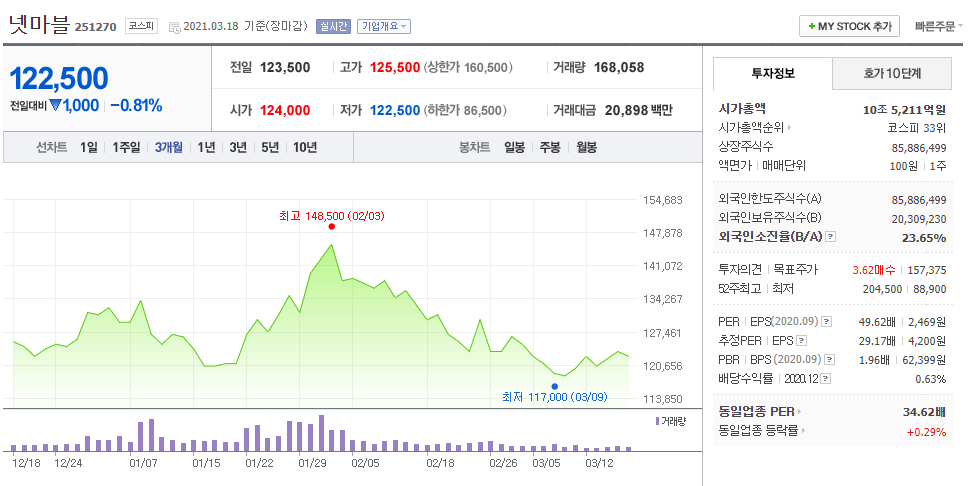Show the 일봉 candle chart
The width and height of the screenshot is (974, 486).
[514, 148]
